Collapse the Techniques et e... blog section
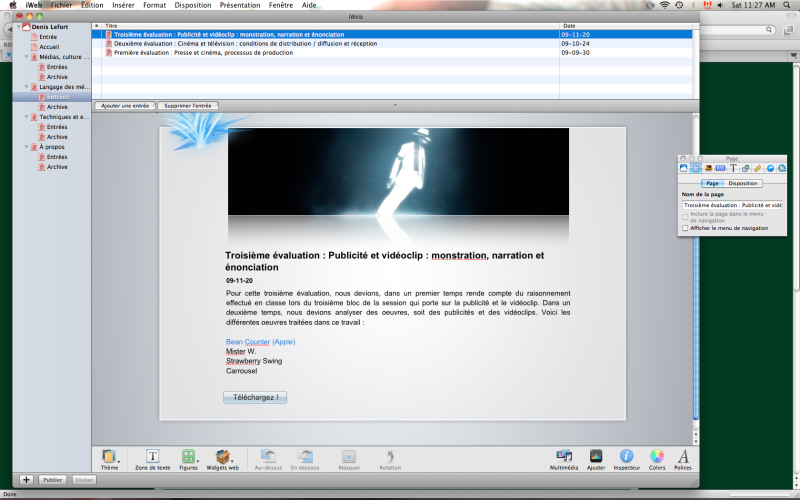 pos(27,117)
